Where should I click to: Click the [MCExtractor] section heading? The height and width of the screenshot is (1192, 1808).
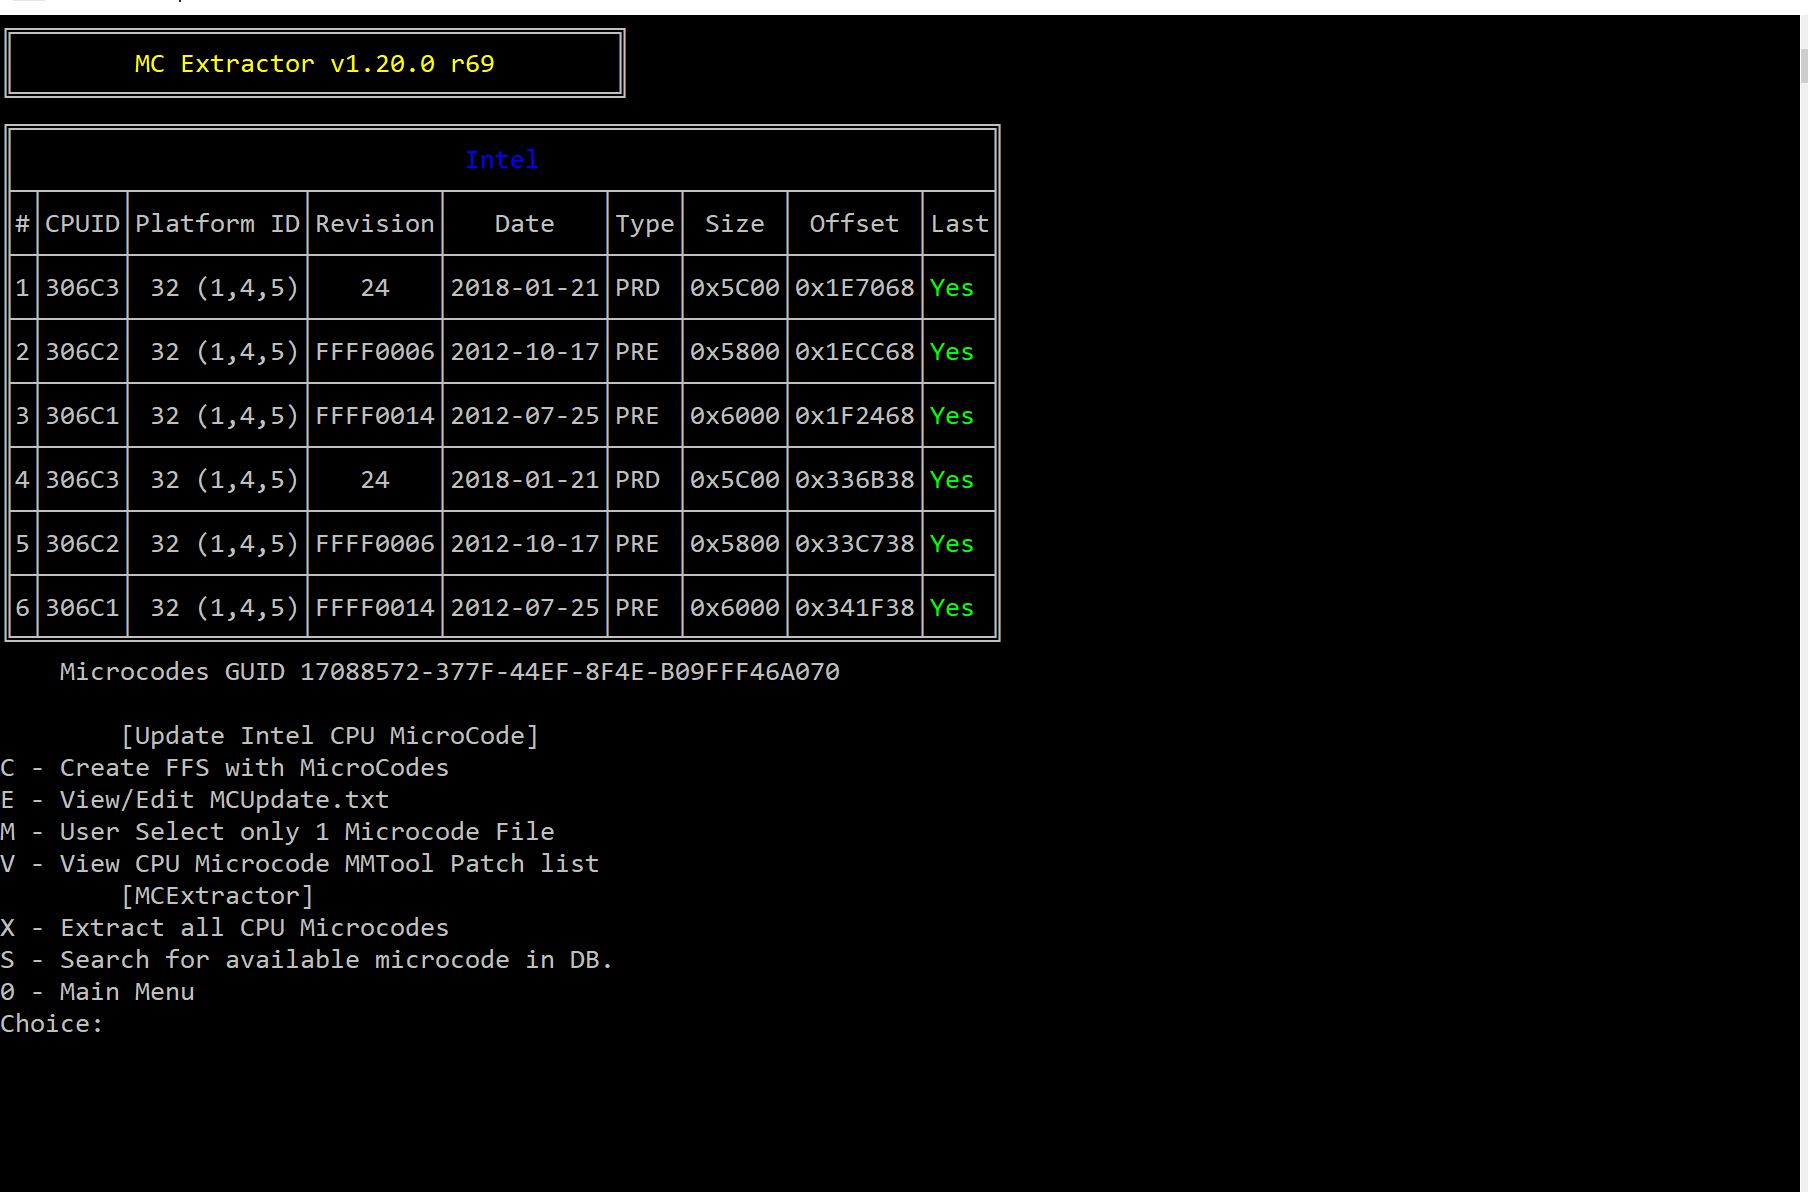pyautogui.click(x=217, y=896)
